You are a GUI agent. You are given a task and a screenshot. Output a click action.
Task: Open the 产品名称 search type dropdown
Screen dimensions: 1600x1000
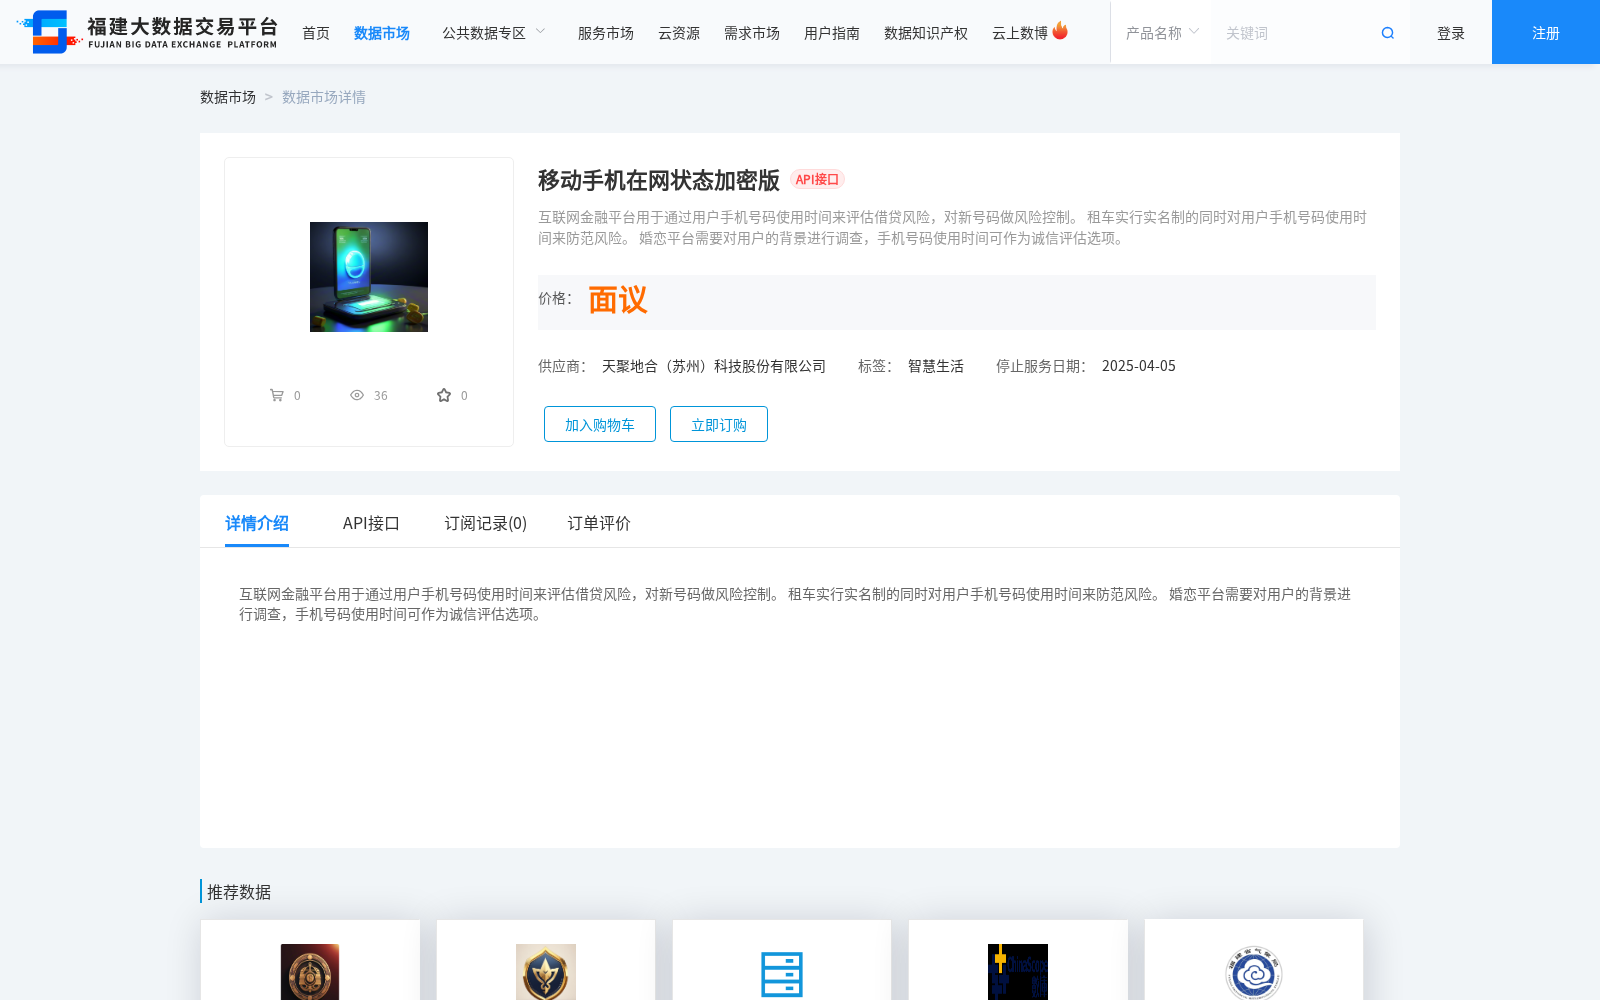pos(1162,33)
